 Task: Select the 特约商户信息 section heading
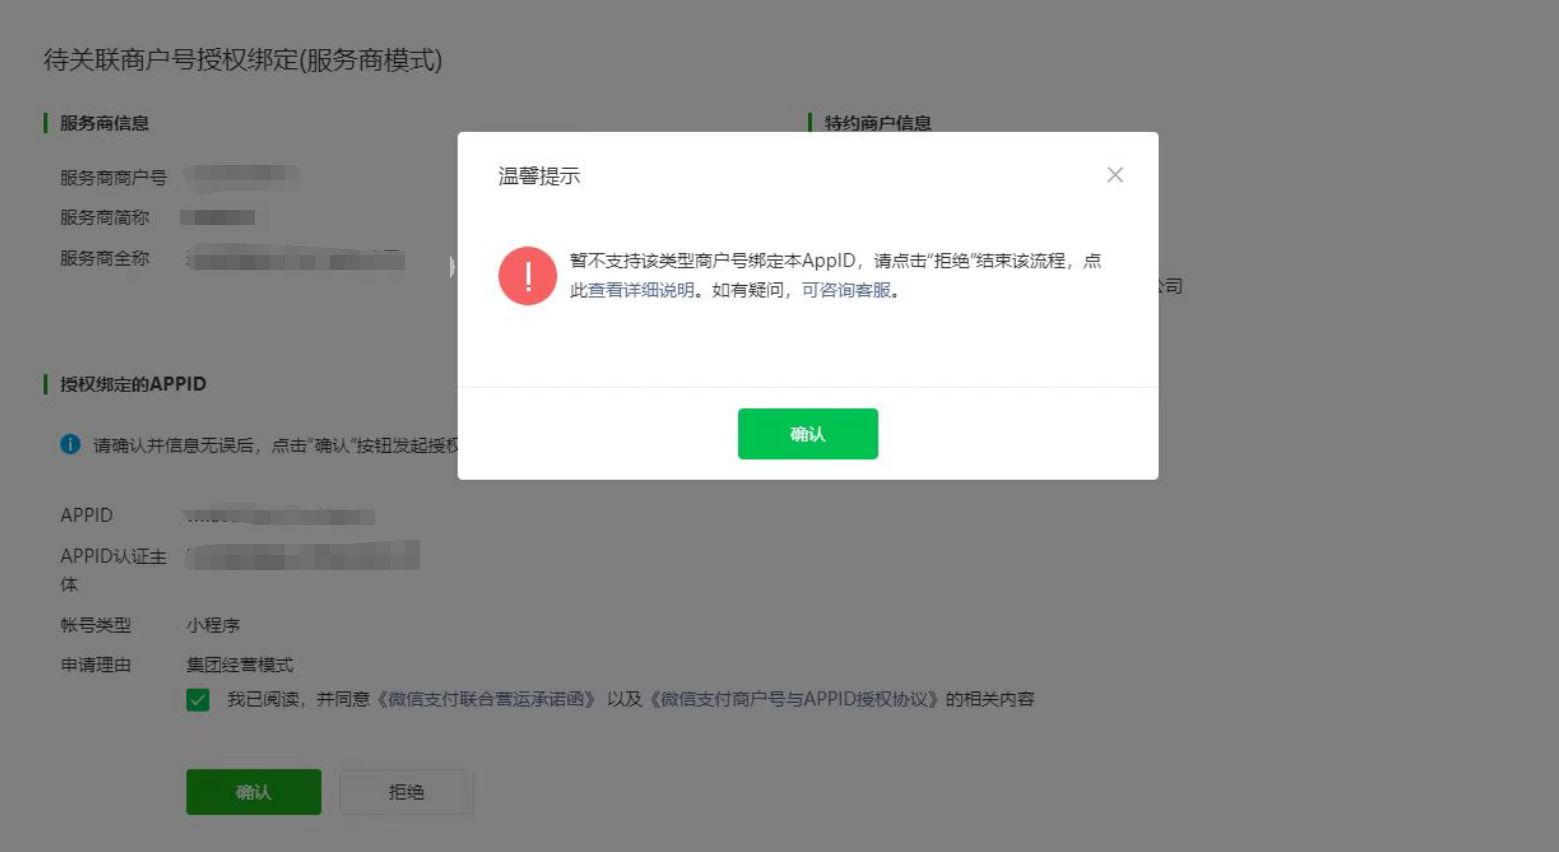pos(877,123)
